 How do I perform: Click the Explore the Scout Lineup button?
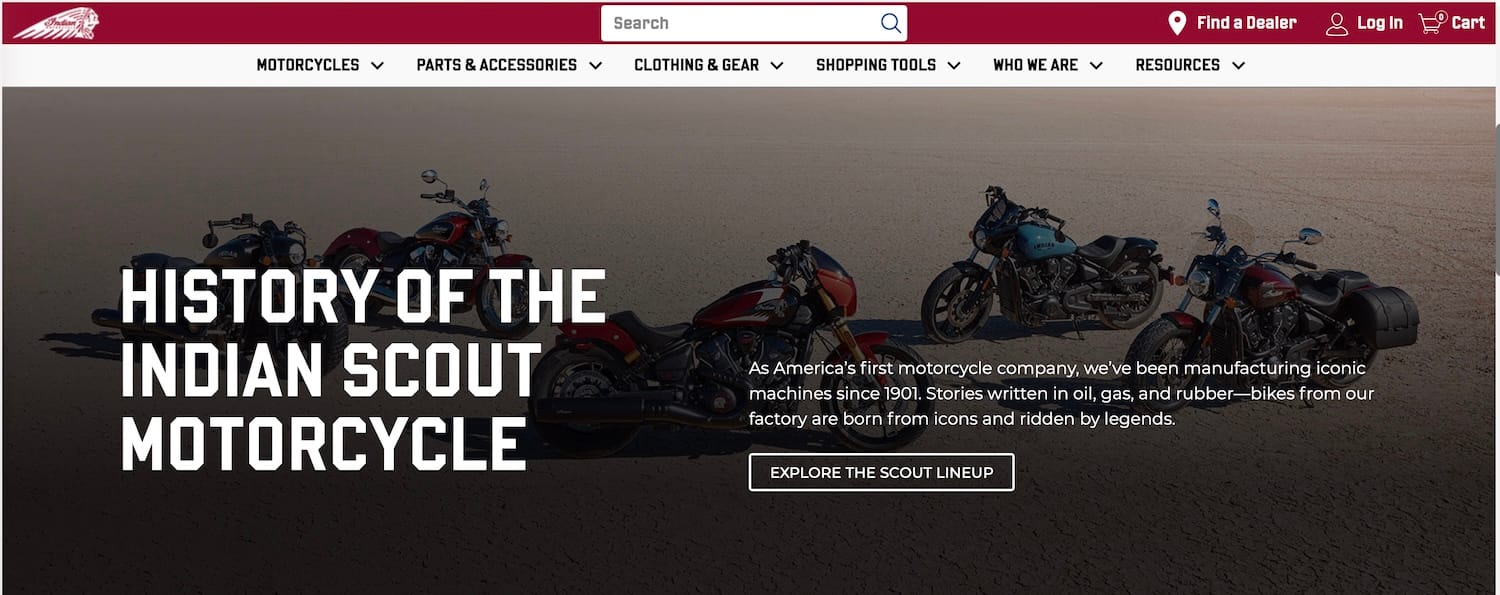882,472
